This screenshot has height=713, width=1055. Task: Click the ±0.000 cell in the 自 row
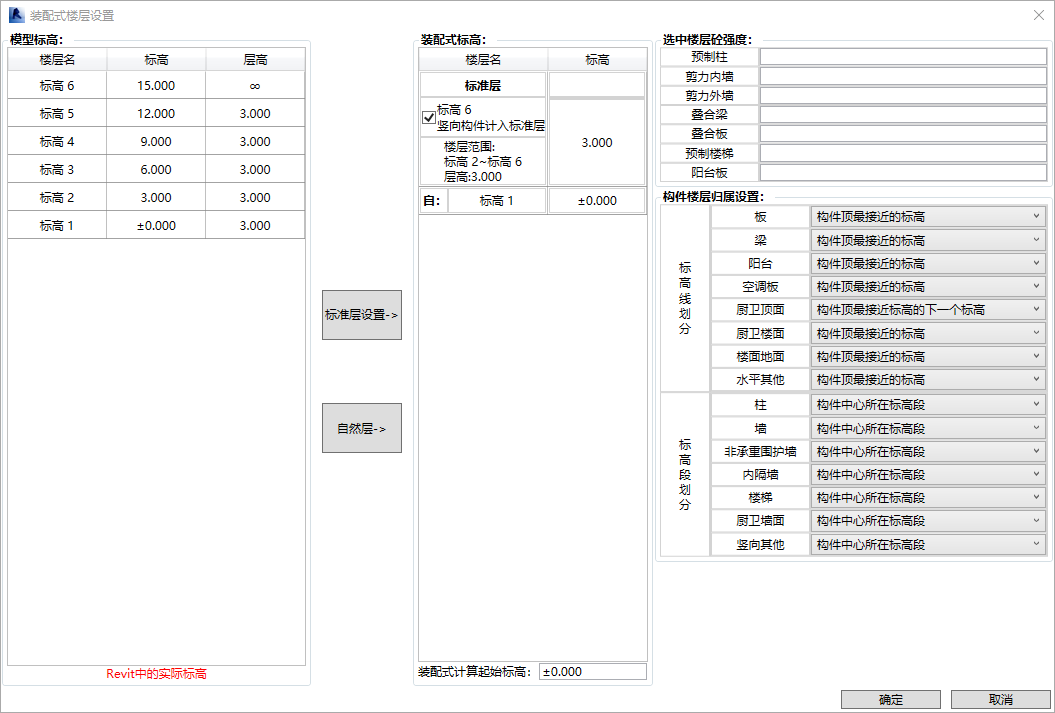click(597, 200)
